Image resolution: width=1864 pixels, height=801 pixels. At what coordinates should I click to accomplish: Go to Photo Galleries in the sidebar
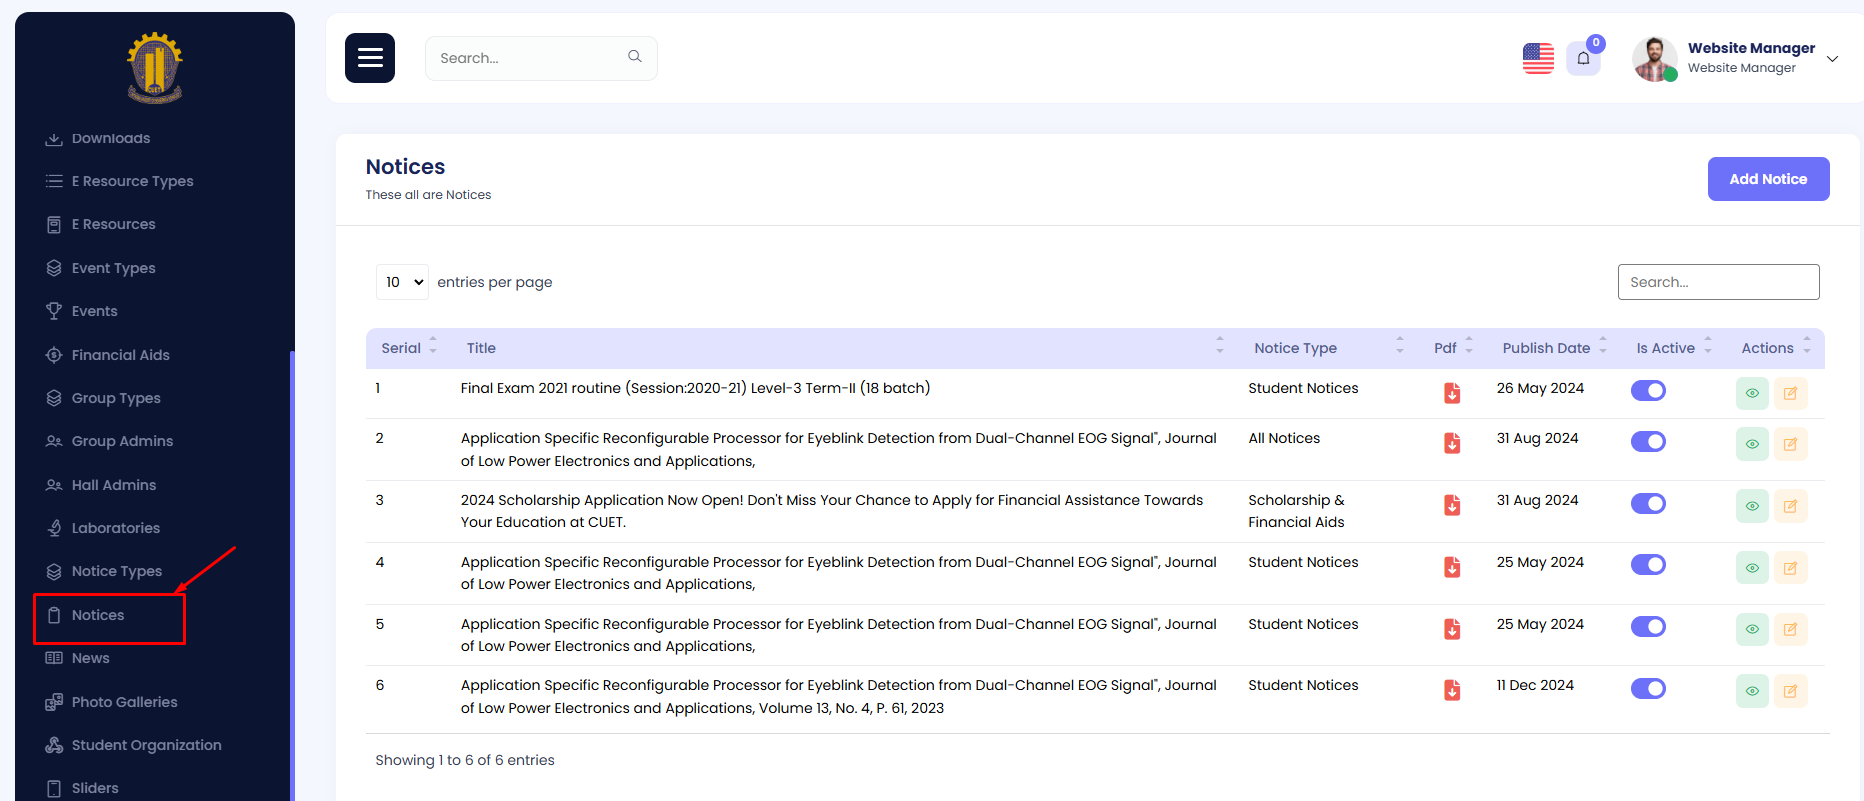[124, 702]
